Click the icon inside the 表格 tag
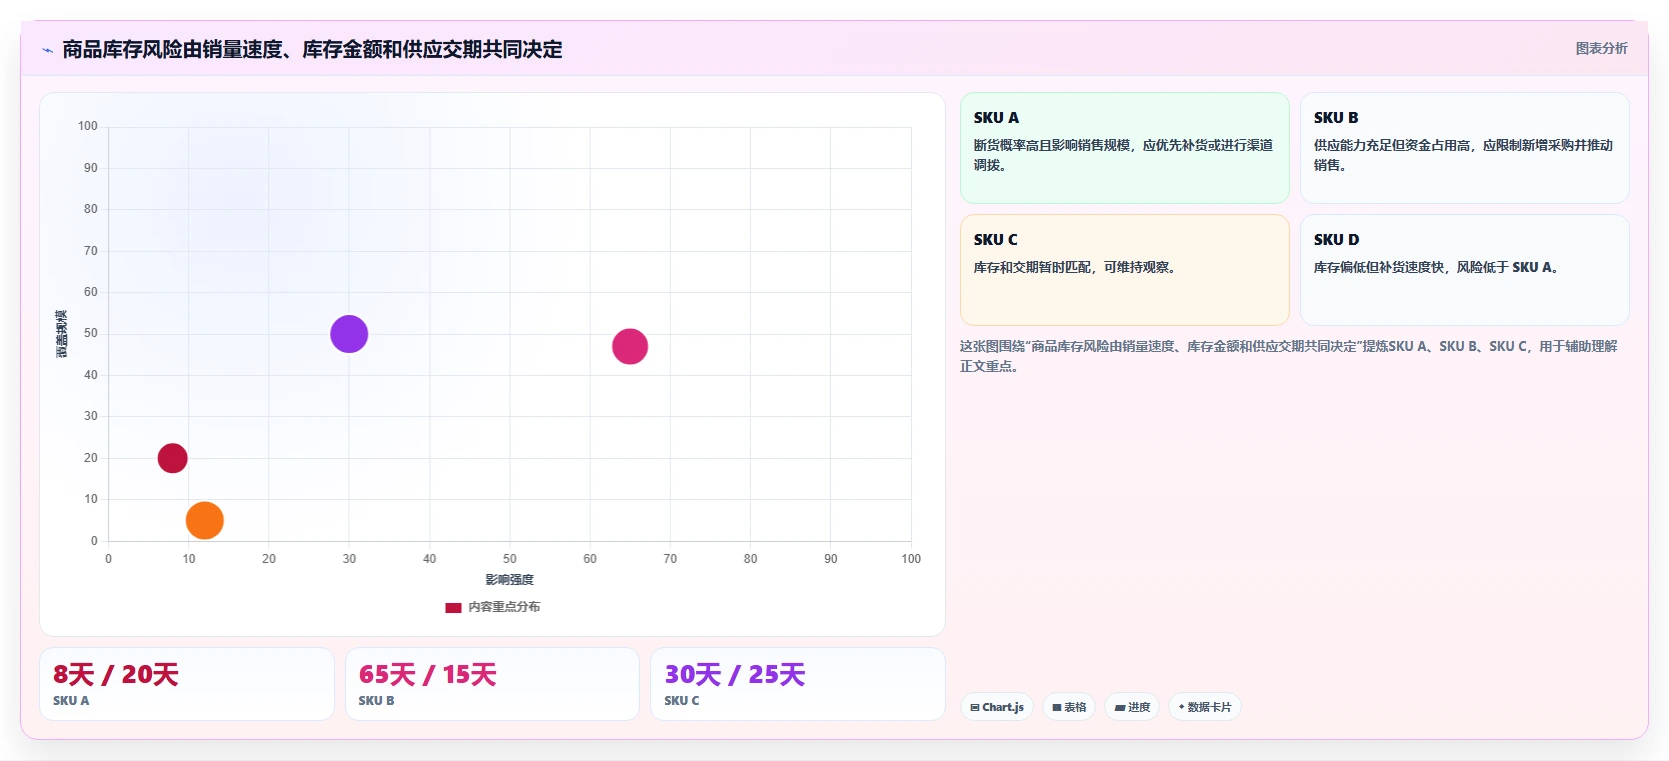Image resolution: width=1669 pixels, height=761 pixels. click(1056, 707)
